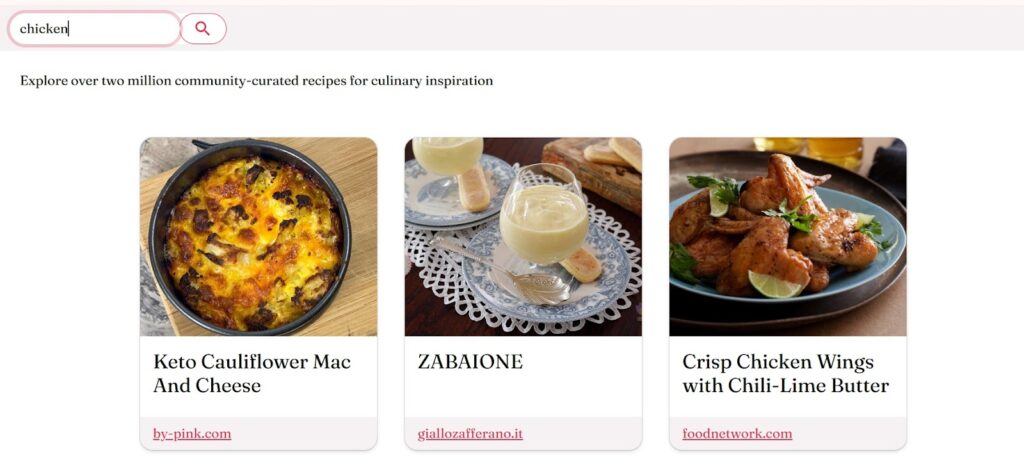Image resolution: width=1024 pixels, height=460 pixels.
Task: Click the silver spoon in the Zabaione photo
Action: pos(502,271)
